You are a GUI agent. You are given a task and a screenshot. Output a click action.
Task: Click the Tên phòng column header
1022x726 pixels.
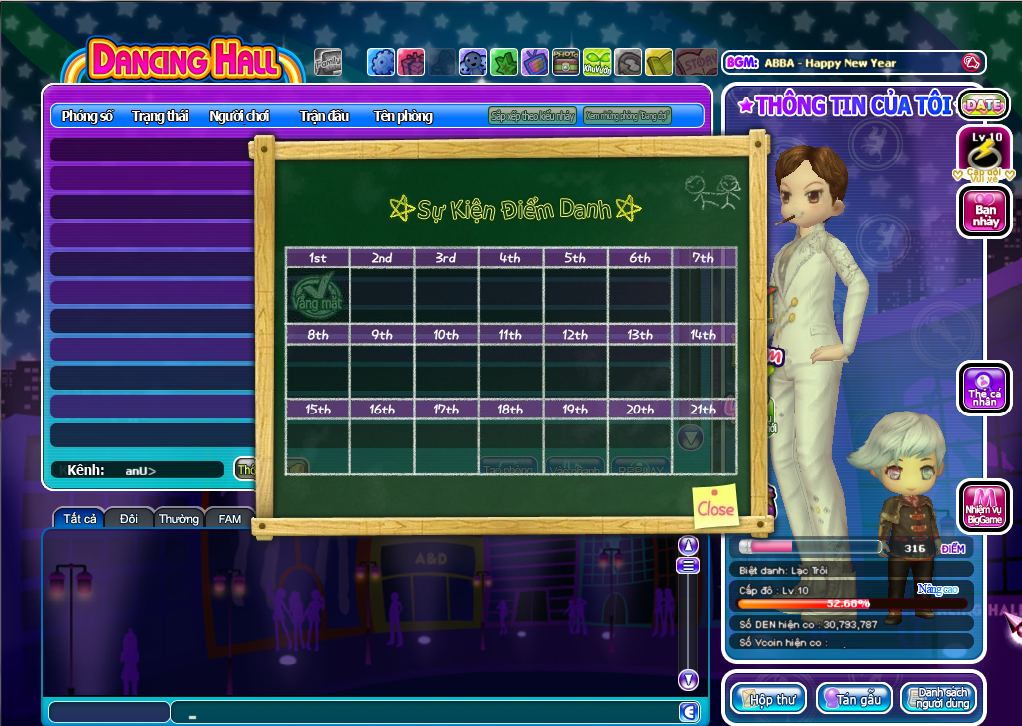pyautogui.click(x=403, y=116)
